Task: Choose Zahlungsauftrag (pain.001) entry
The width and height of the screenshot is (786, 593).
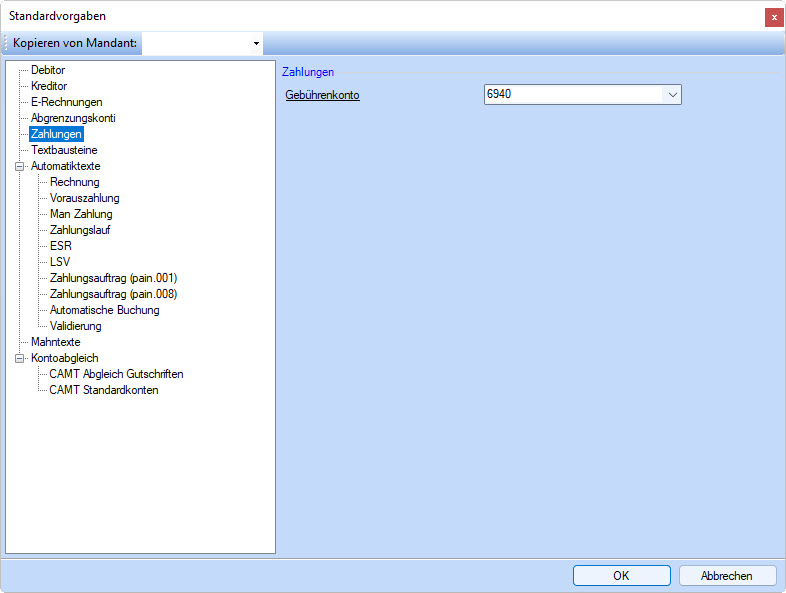Action: click(113, 278)
